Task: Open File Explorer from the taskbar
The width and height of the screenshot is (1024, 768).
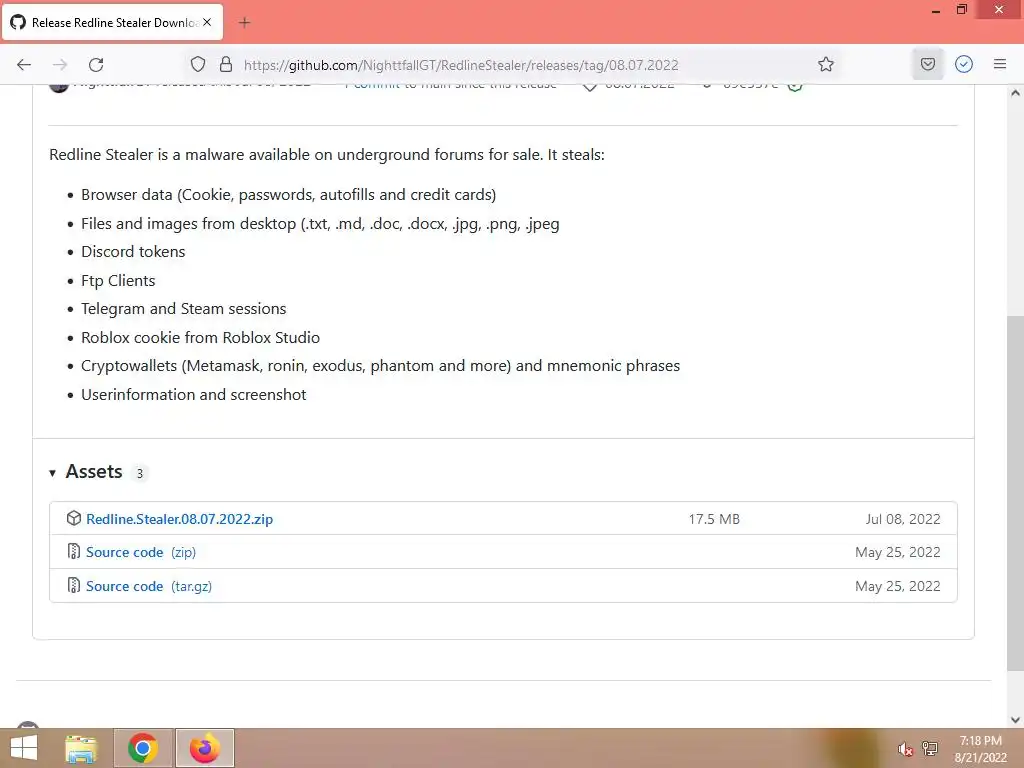Action: 82,748
